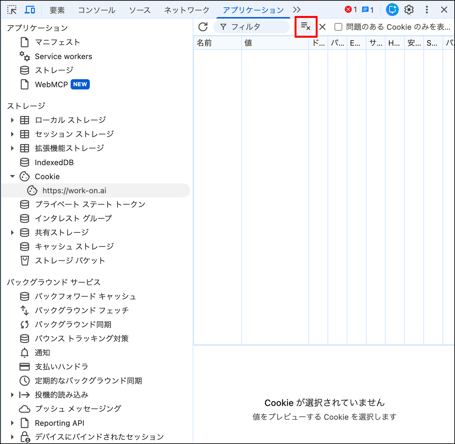Open the WebMCP item

pos(51,85)
